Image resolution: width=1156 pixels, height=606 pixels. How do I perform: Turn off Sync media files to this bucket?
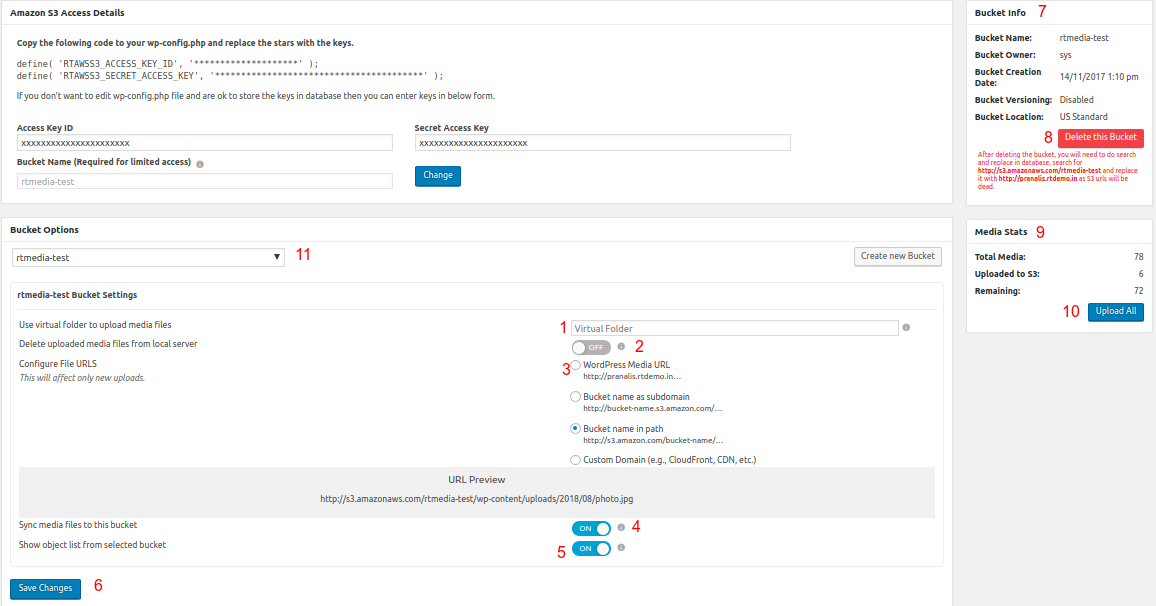[591, 528]
